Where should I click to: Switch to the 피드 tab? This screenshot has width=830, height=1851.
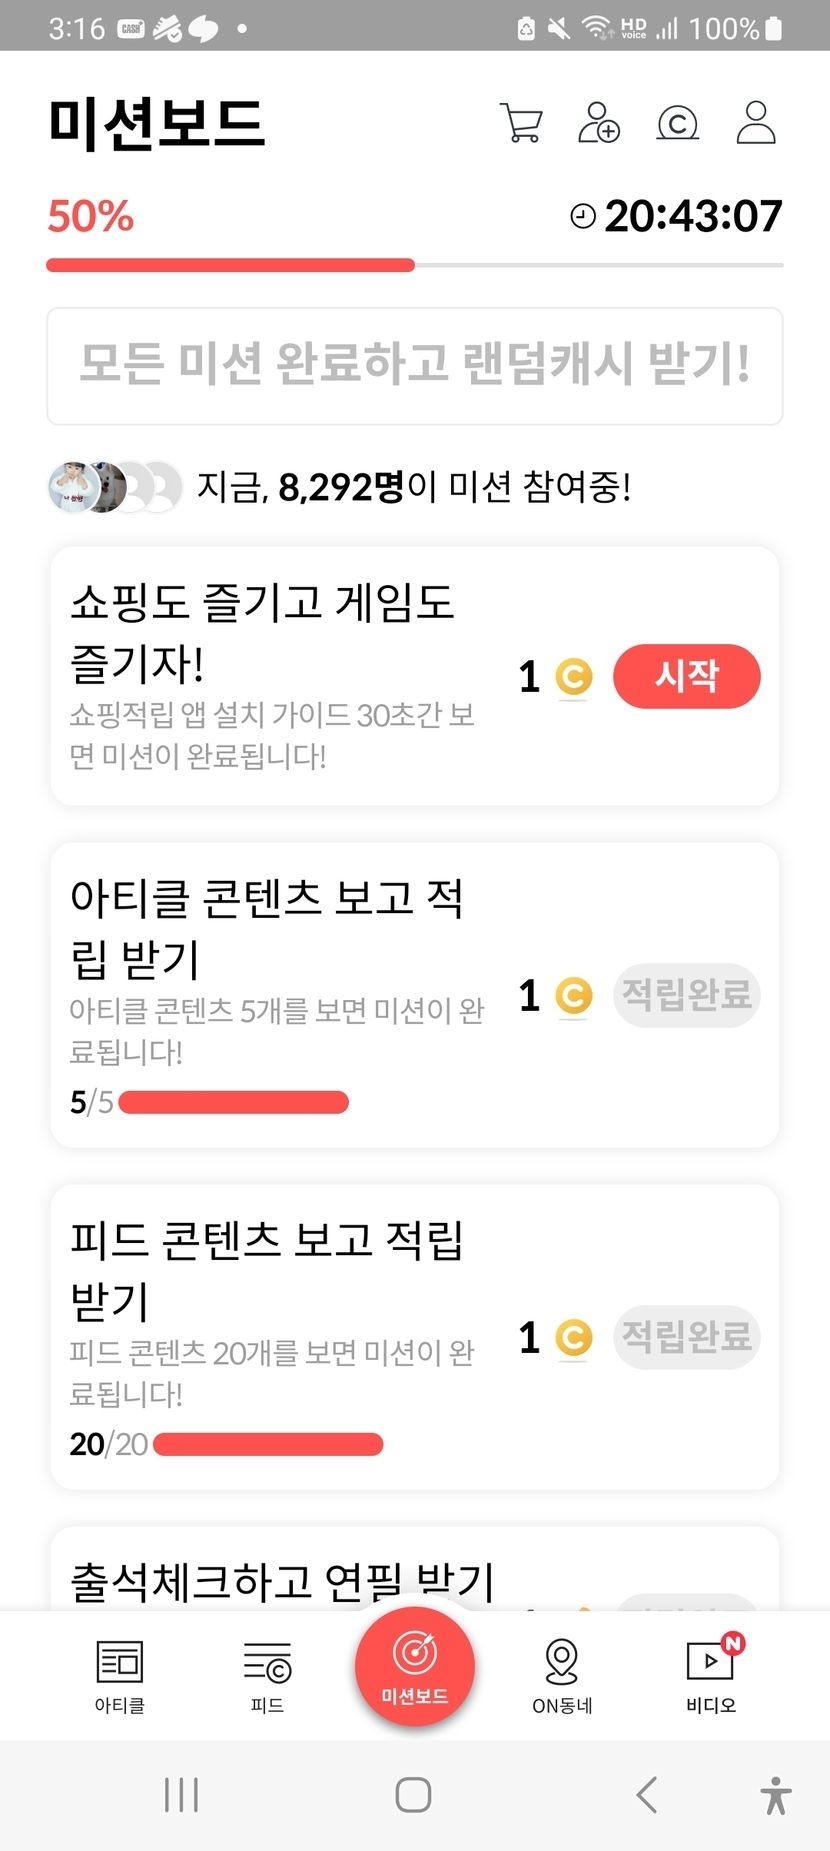267,1676
